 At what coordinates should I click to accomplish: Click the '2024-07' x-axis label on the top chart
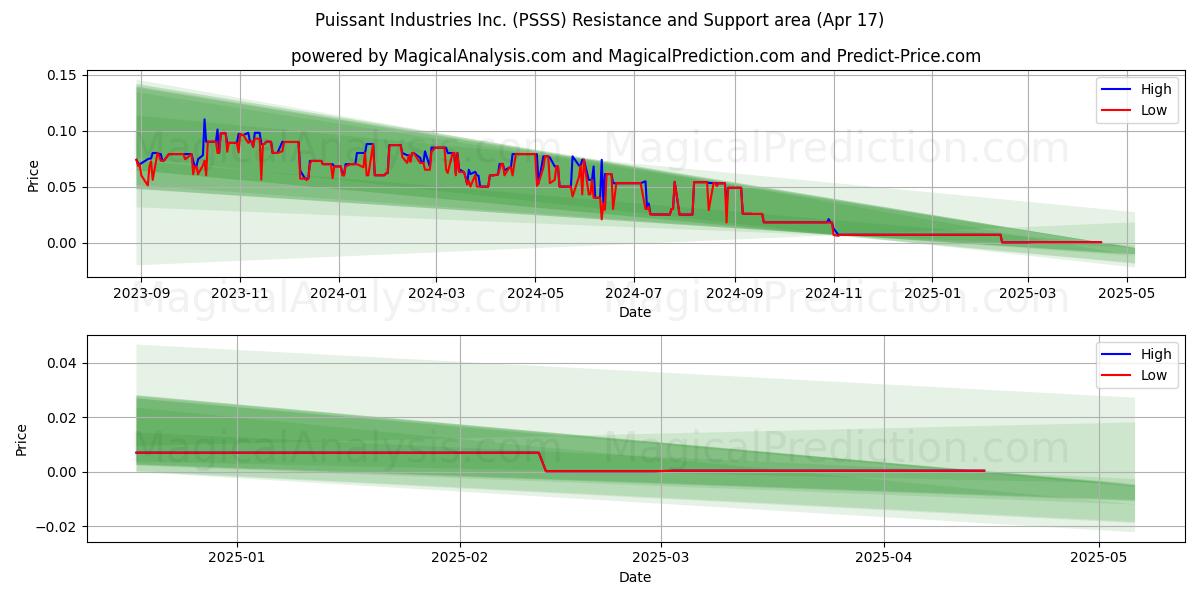tap(633, 293)
